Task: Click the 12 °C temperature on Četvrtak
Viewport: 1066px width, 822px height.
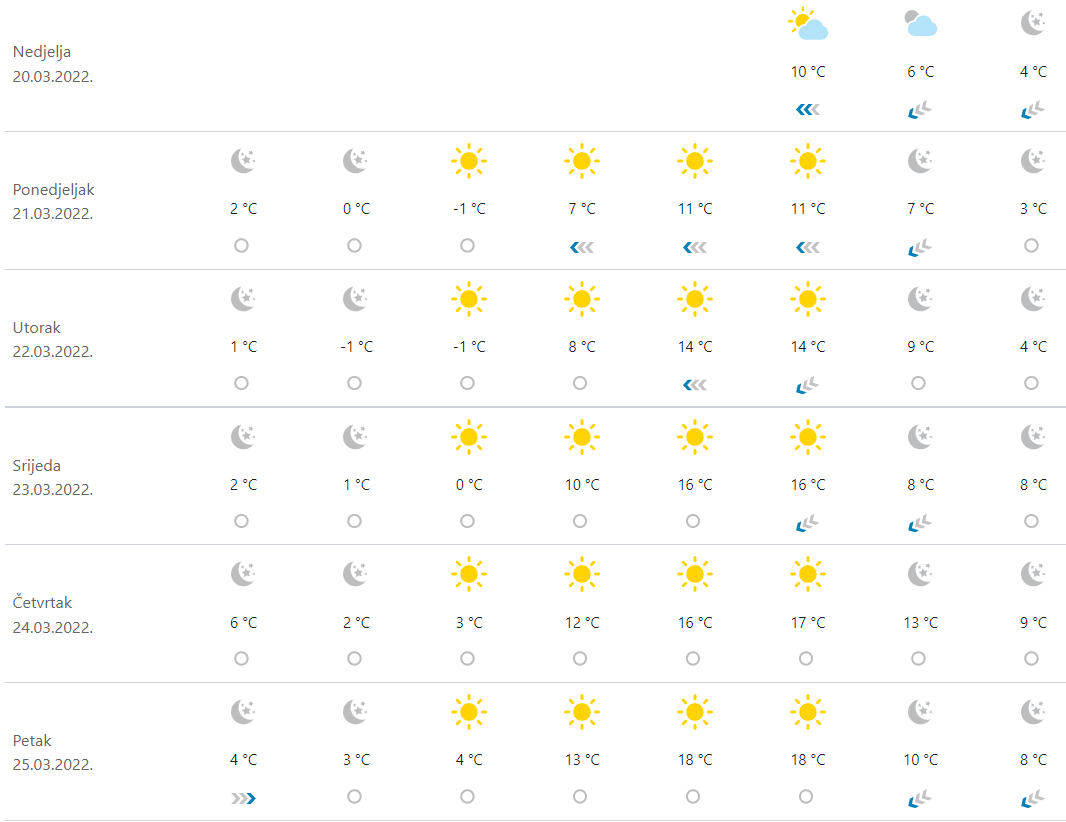Action: pyautogui.click(x=581, y=623)
